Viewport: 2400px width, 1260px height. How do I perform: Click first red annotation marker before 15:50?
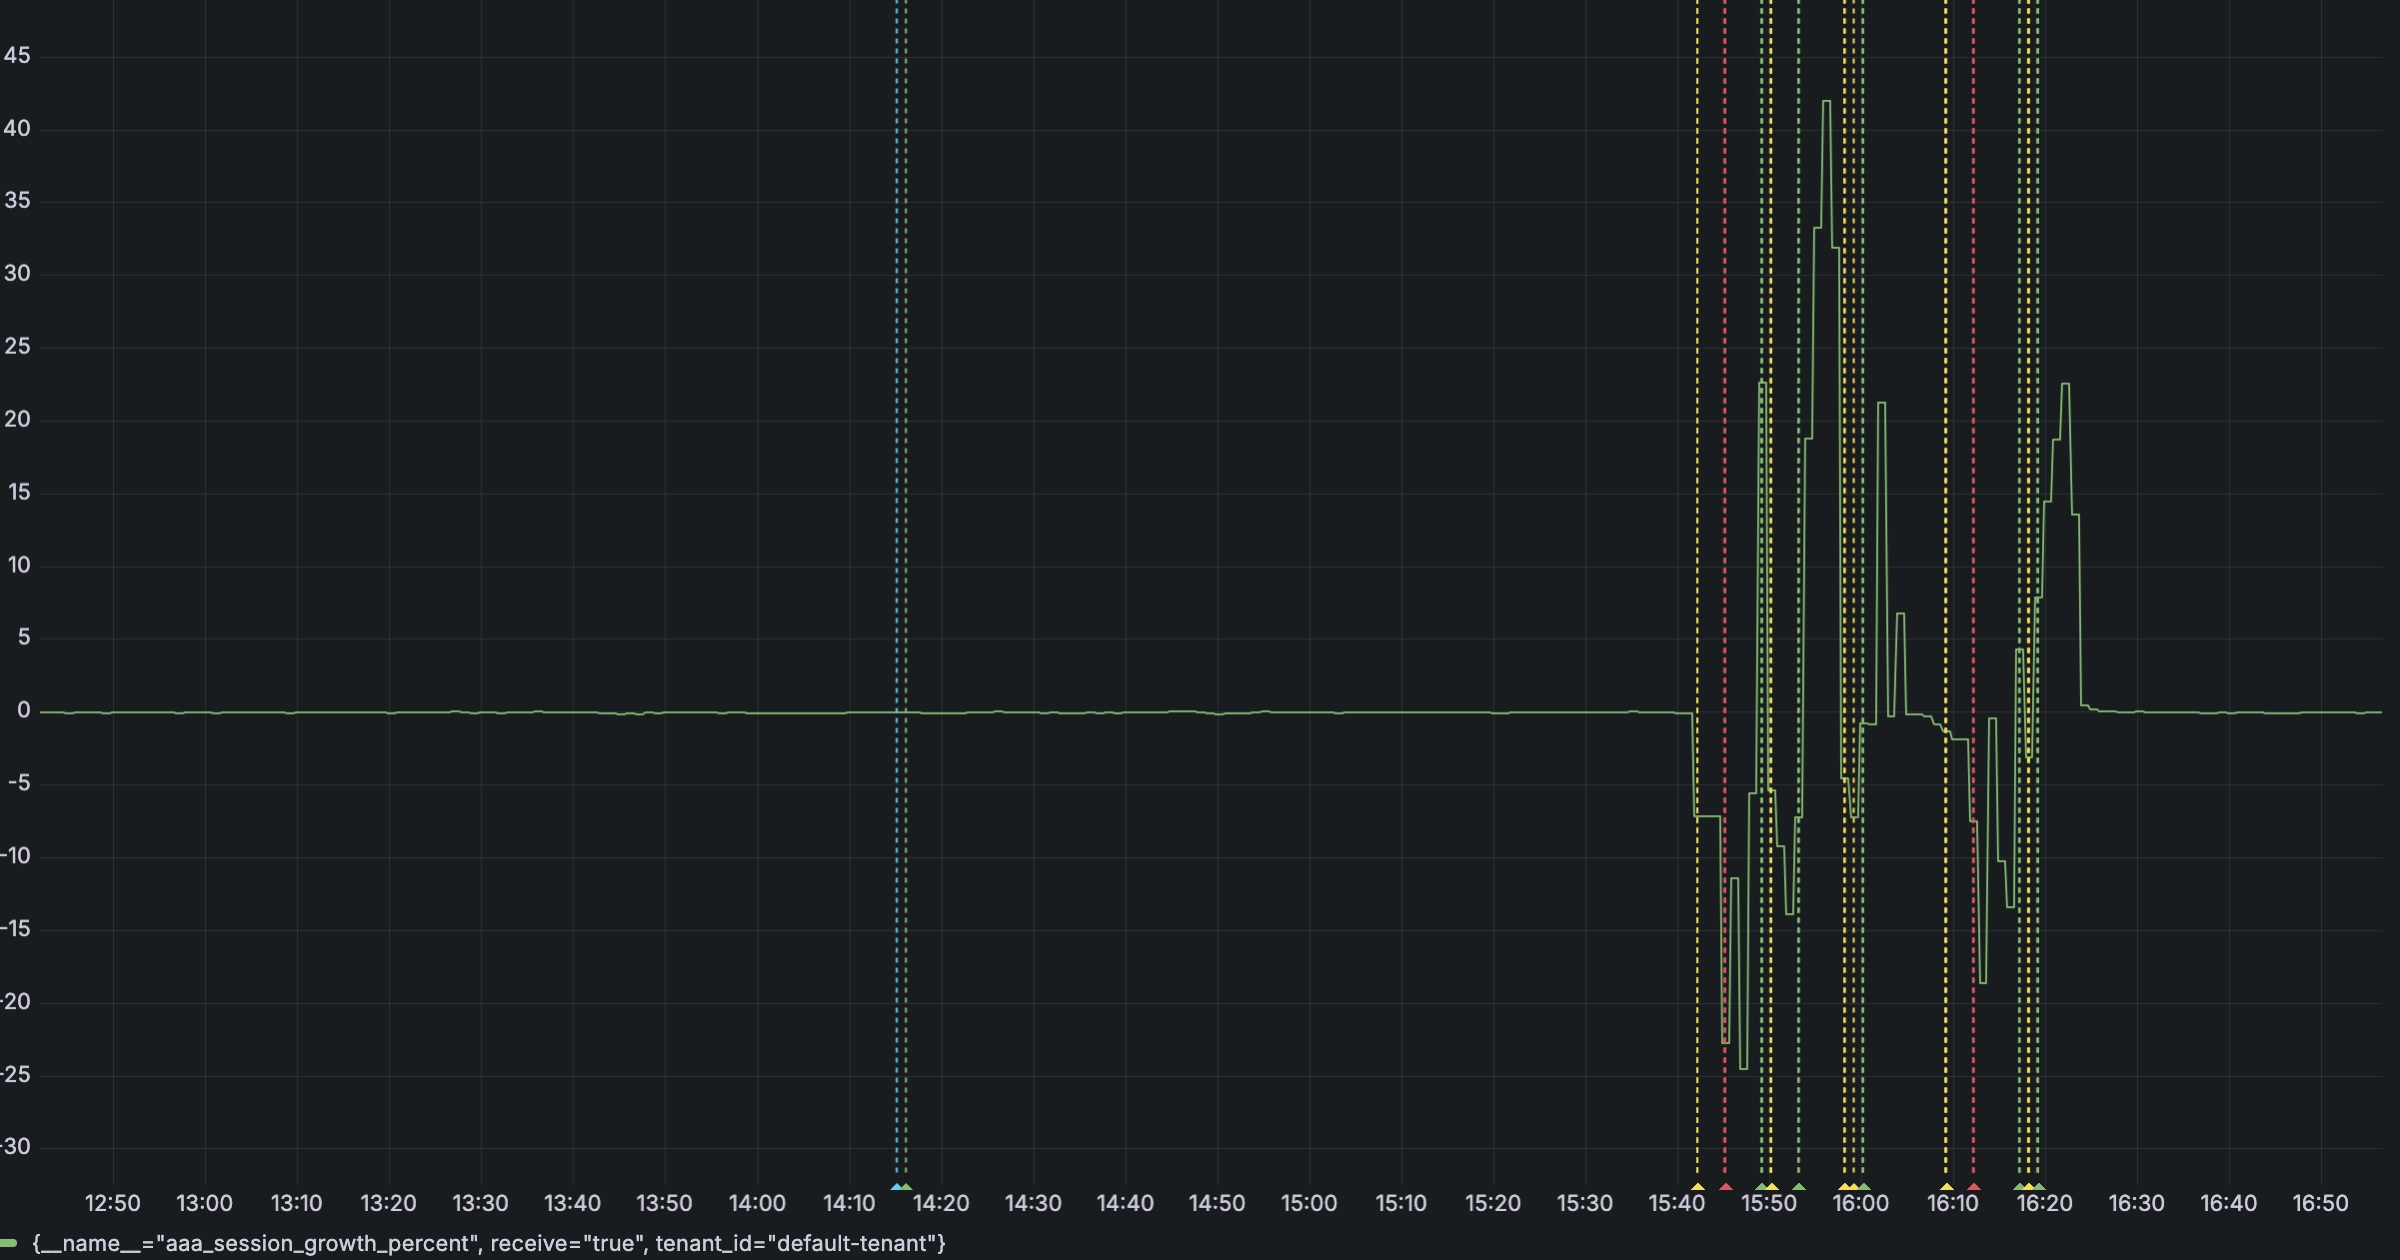(x=1725, y=1188)
